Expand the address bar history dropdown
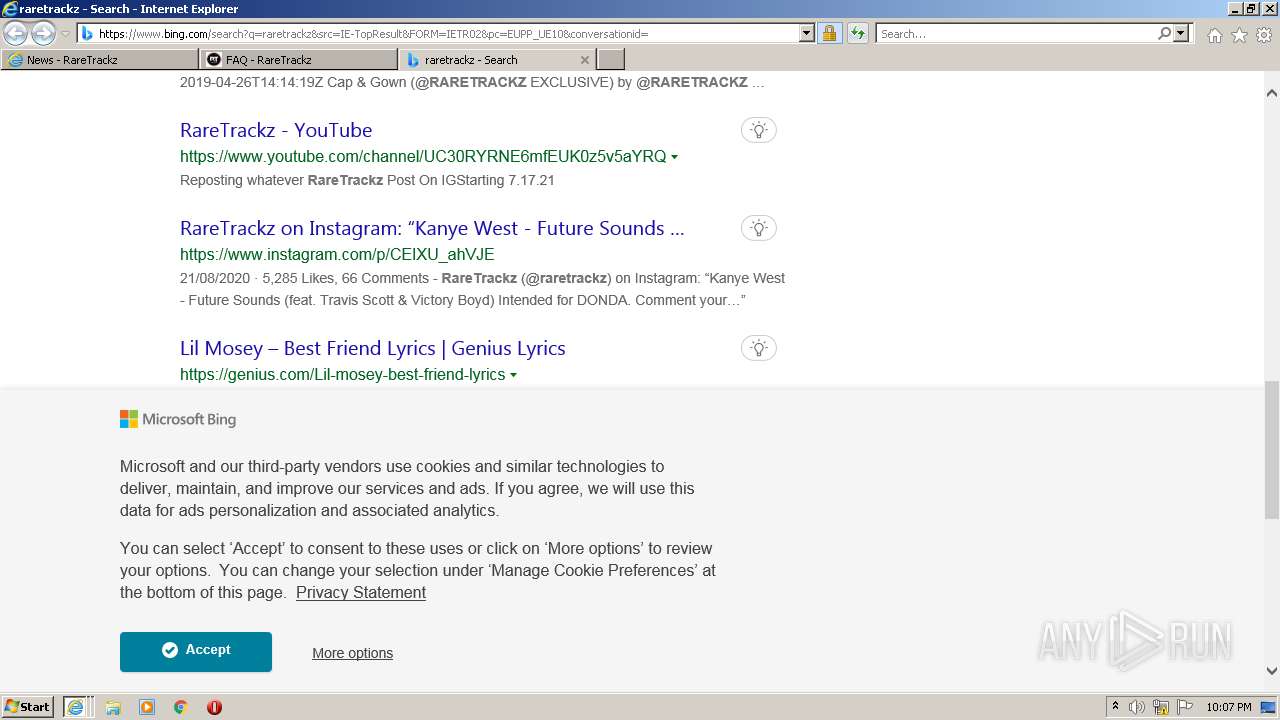Viewport: 1280px width, 720px height. coord(807,33)
